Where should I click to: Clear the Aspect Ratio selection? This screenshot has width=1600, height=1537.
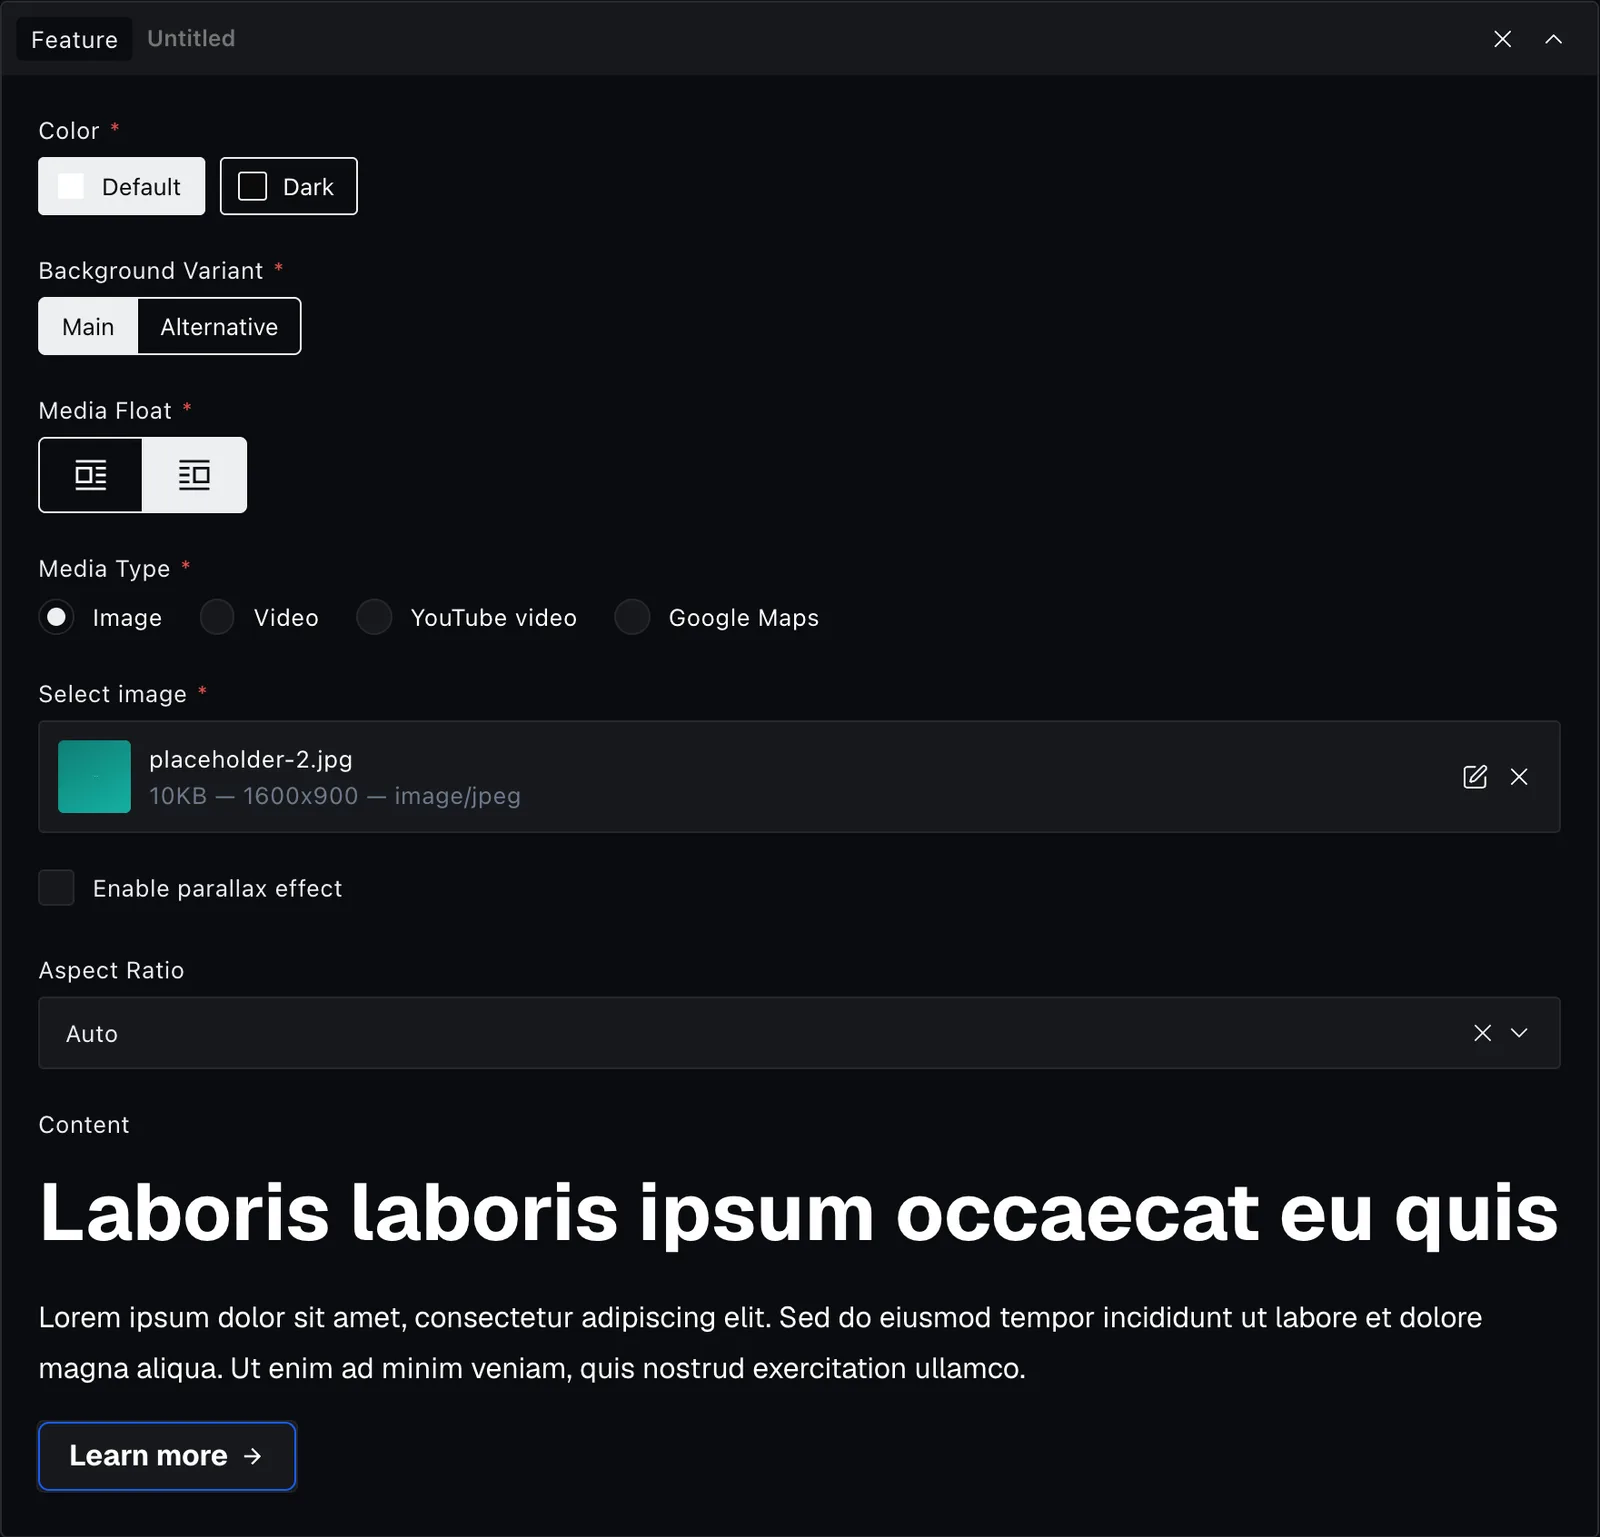click(x=1483, y=1033)
